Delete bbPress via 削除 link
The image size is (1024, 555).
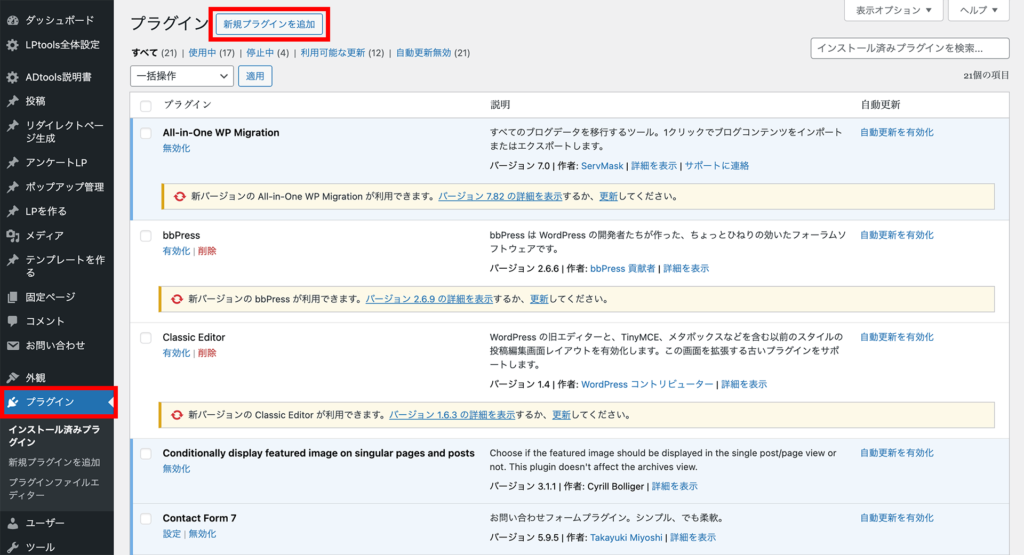(x=207, y=251)
